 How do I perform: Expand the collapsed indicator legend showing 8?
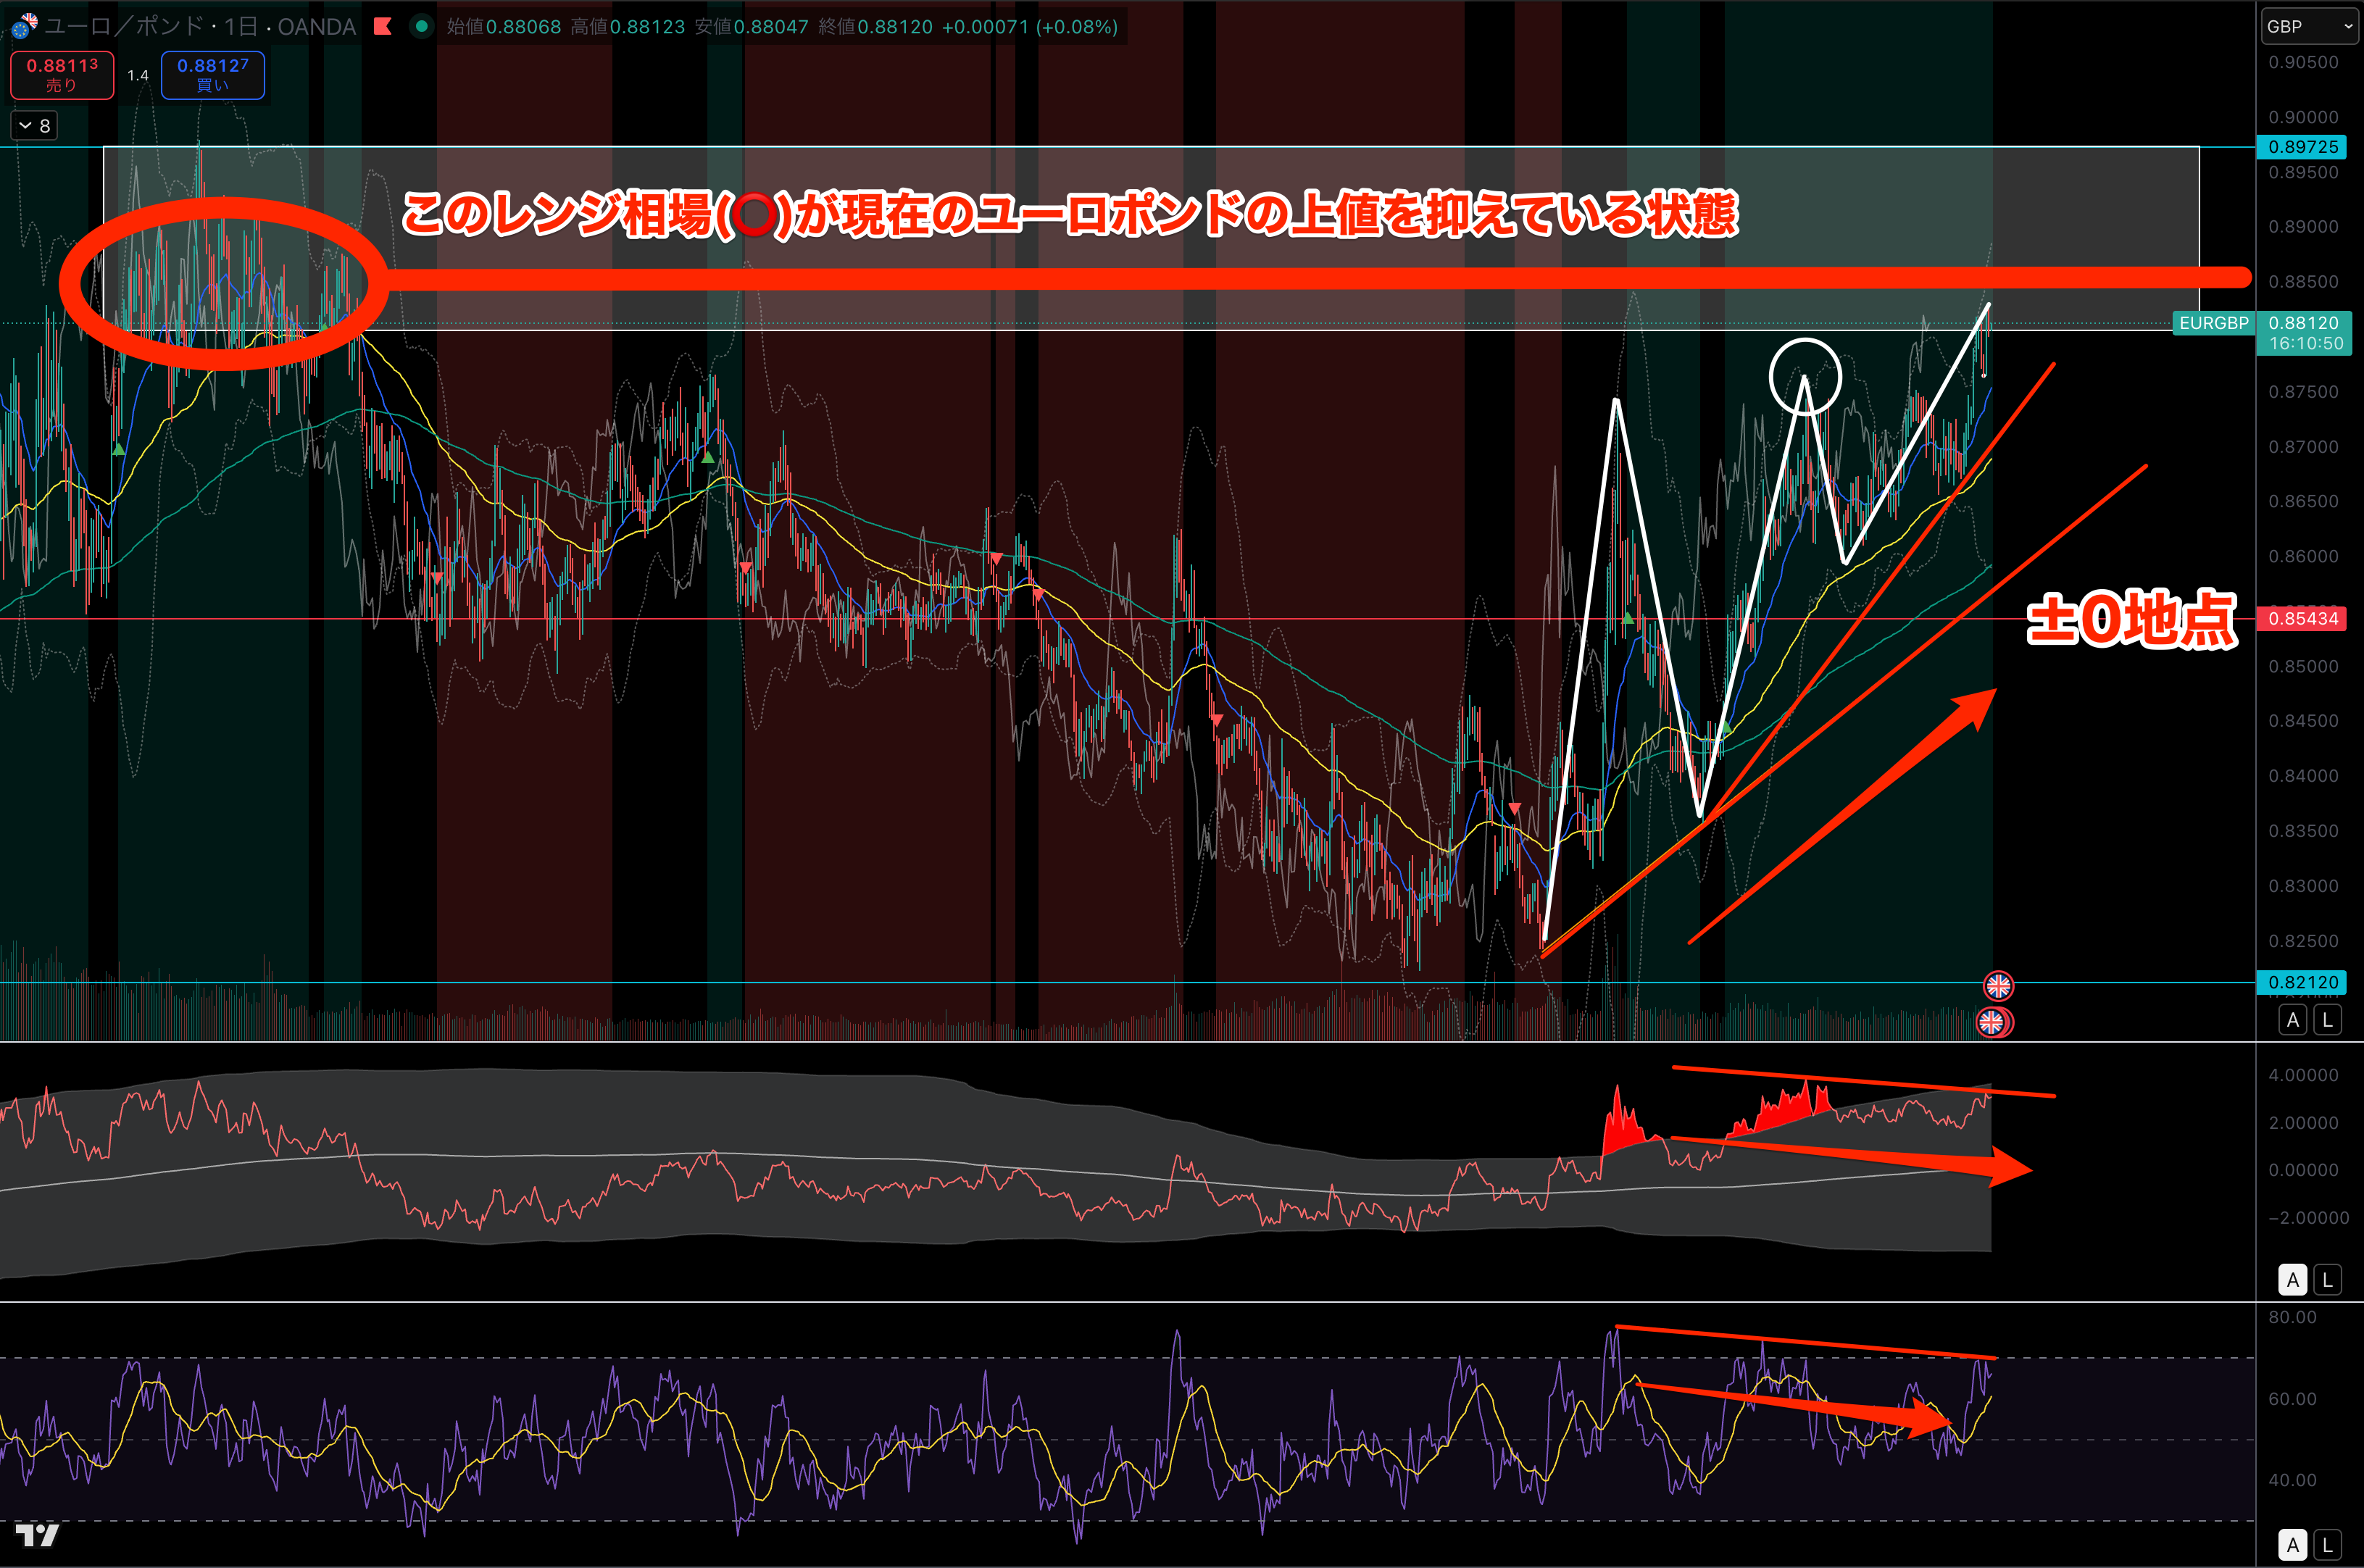pyautogui.click(x=34, y=126)
